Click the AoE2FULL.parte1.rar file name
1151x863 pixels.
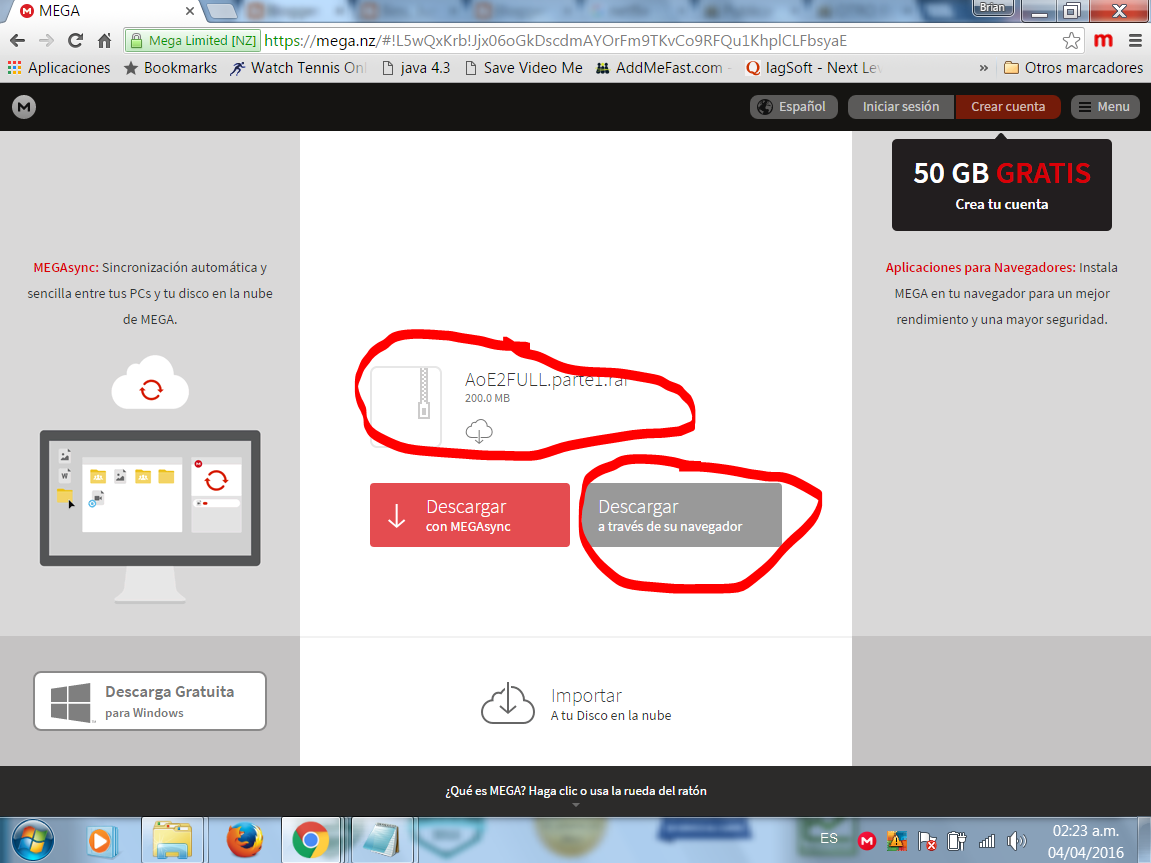546,379
